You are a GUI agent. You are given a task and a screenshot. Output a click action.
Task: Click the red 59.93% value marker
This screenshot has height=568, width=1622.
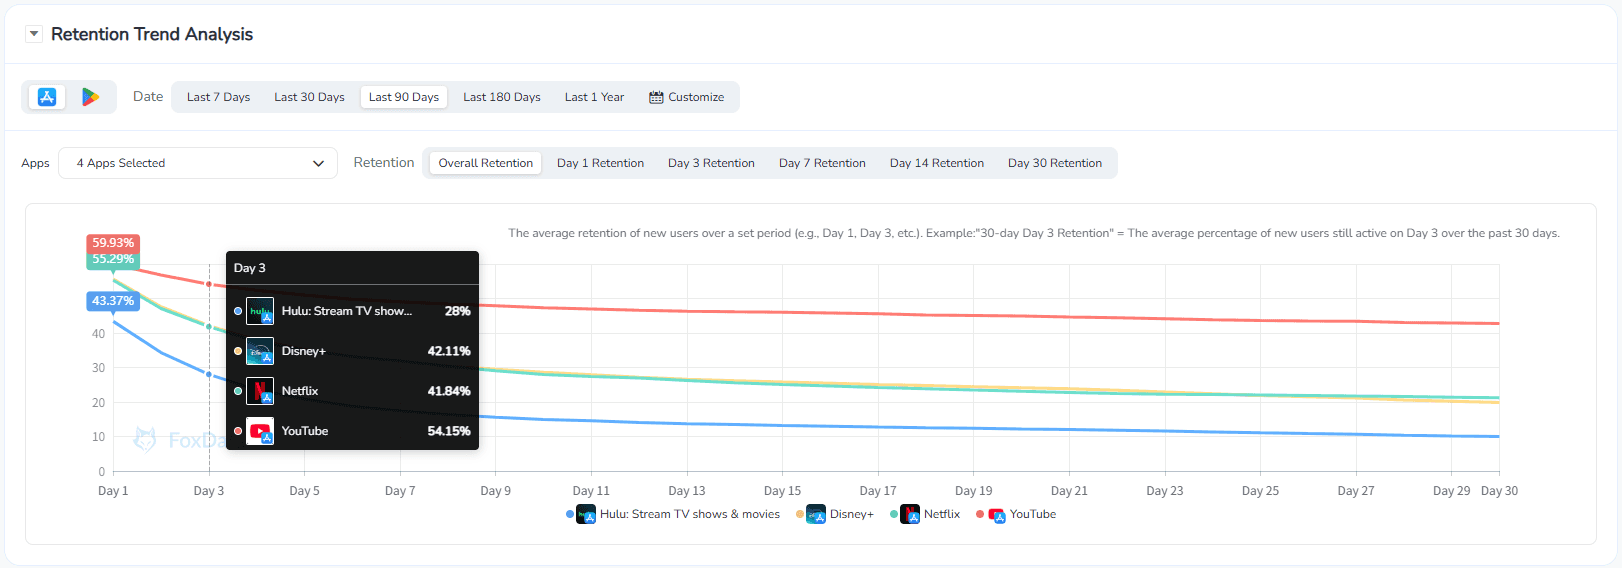click(113, 243)
